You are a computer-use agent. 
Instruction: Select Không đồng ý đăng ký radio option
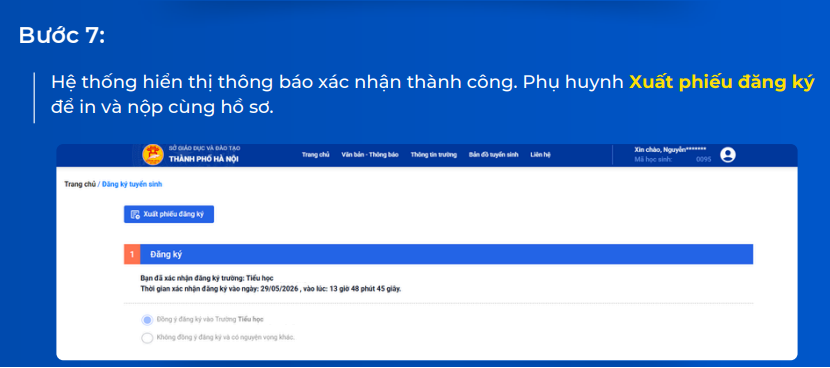[147, 338]
